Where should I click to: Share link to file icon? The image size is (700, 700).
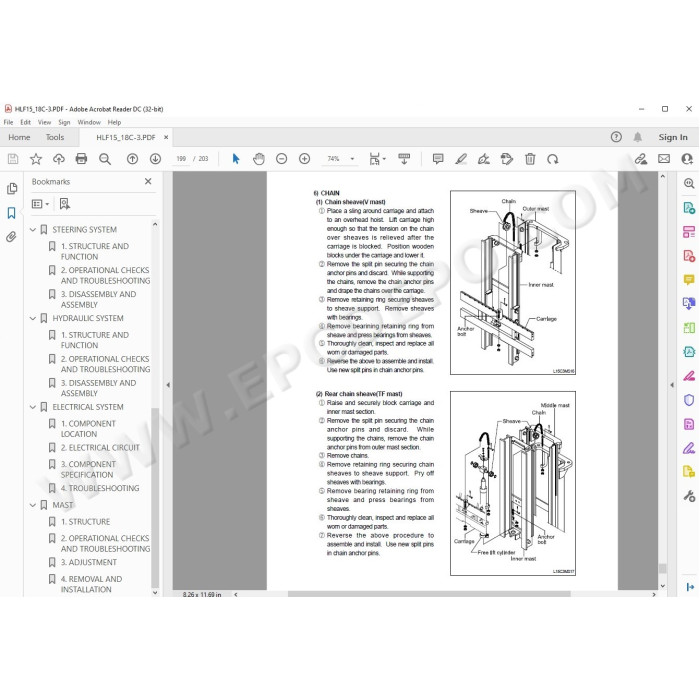(x=641, y=159)
